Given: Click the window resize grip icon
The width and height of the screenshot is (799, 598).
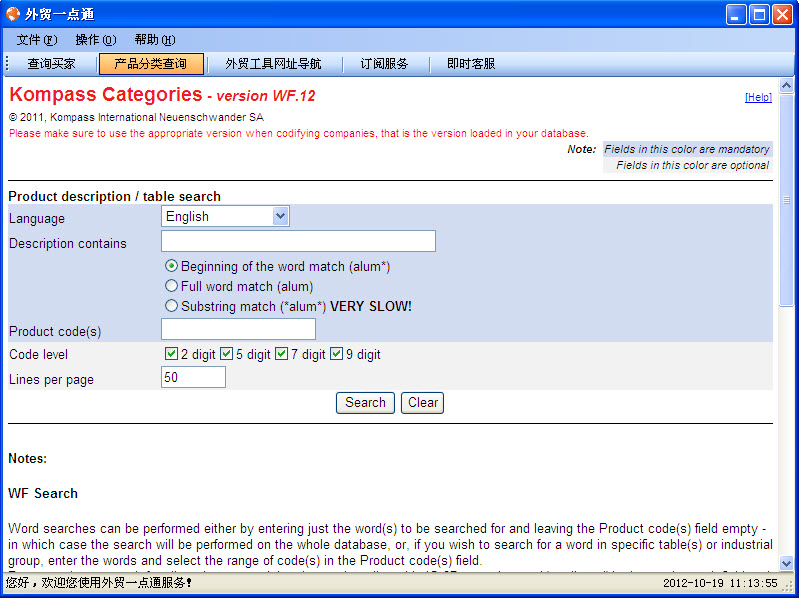Looking at the screenshot, I should [789, 586].
